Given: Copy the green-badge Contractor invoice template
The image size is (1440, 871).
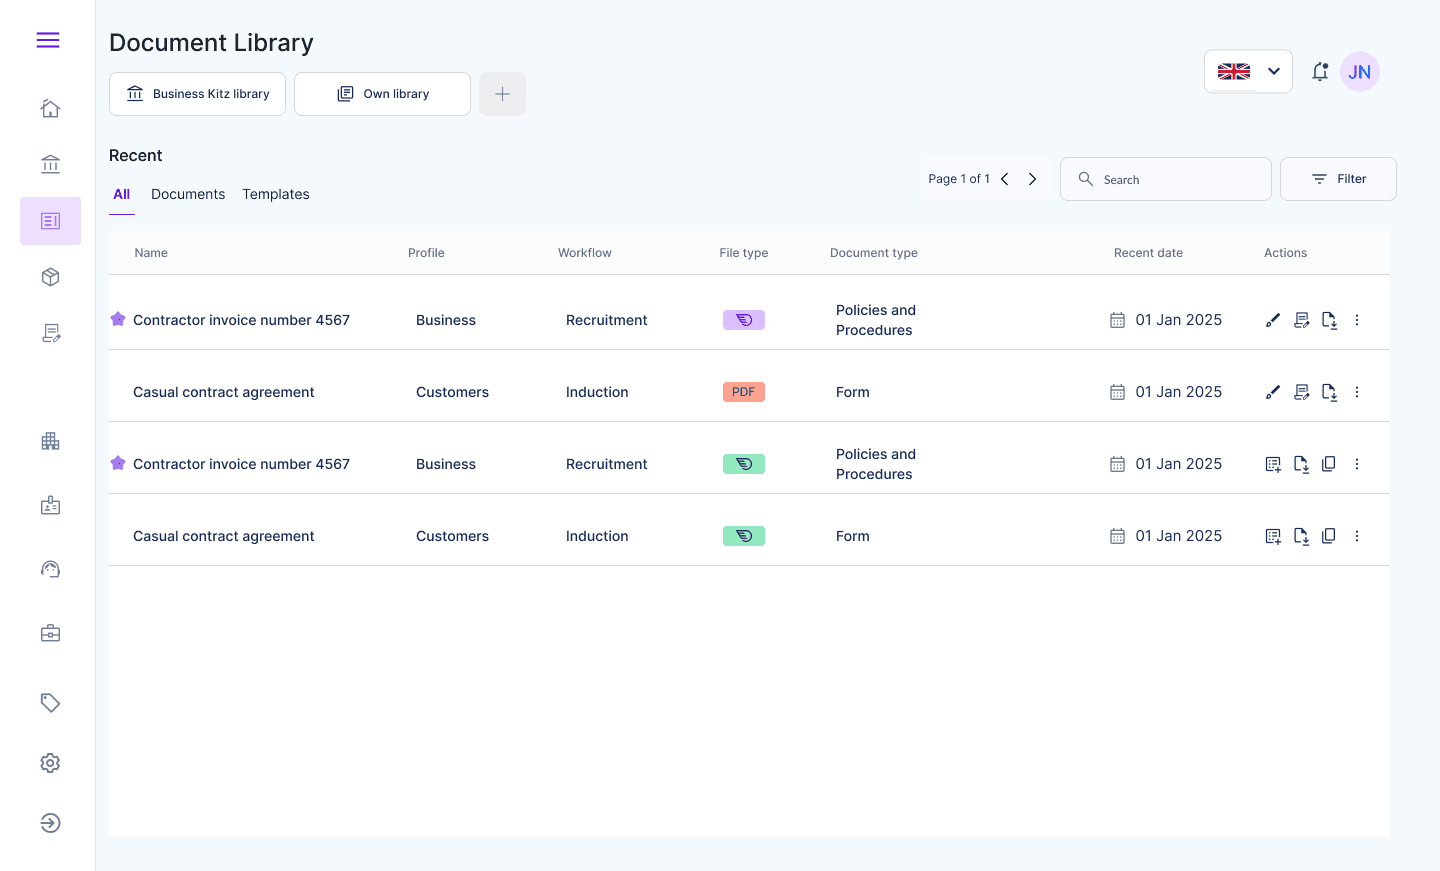Looking at the screenshot, I should (1329, 464).
